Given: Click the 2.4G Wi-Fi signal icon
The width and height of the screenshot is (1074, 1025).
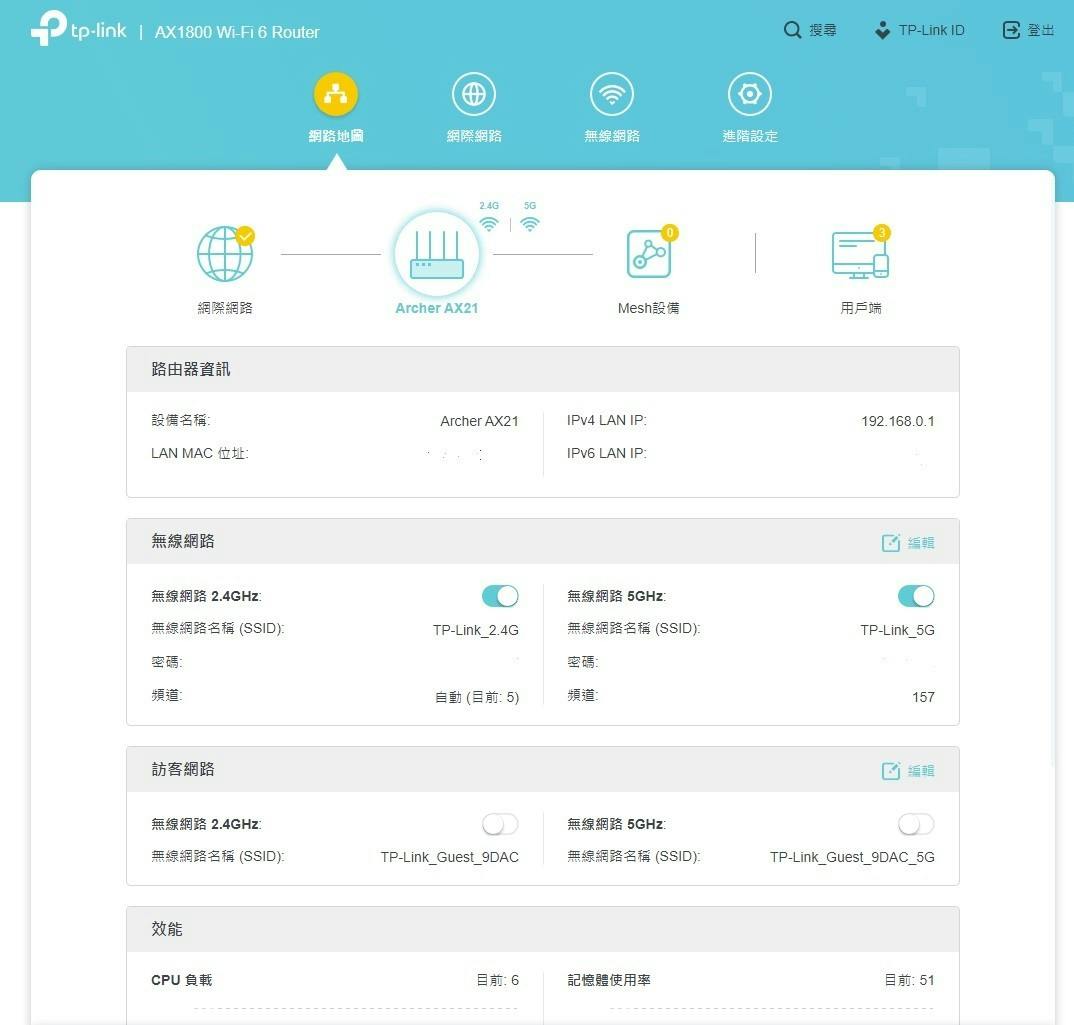Looking at the screenshot, I should (489, 223).
